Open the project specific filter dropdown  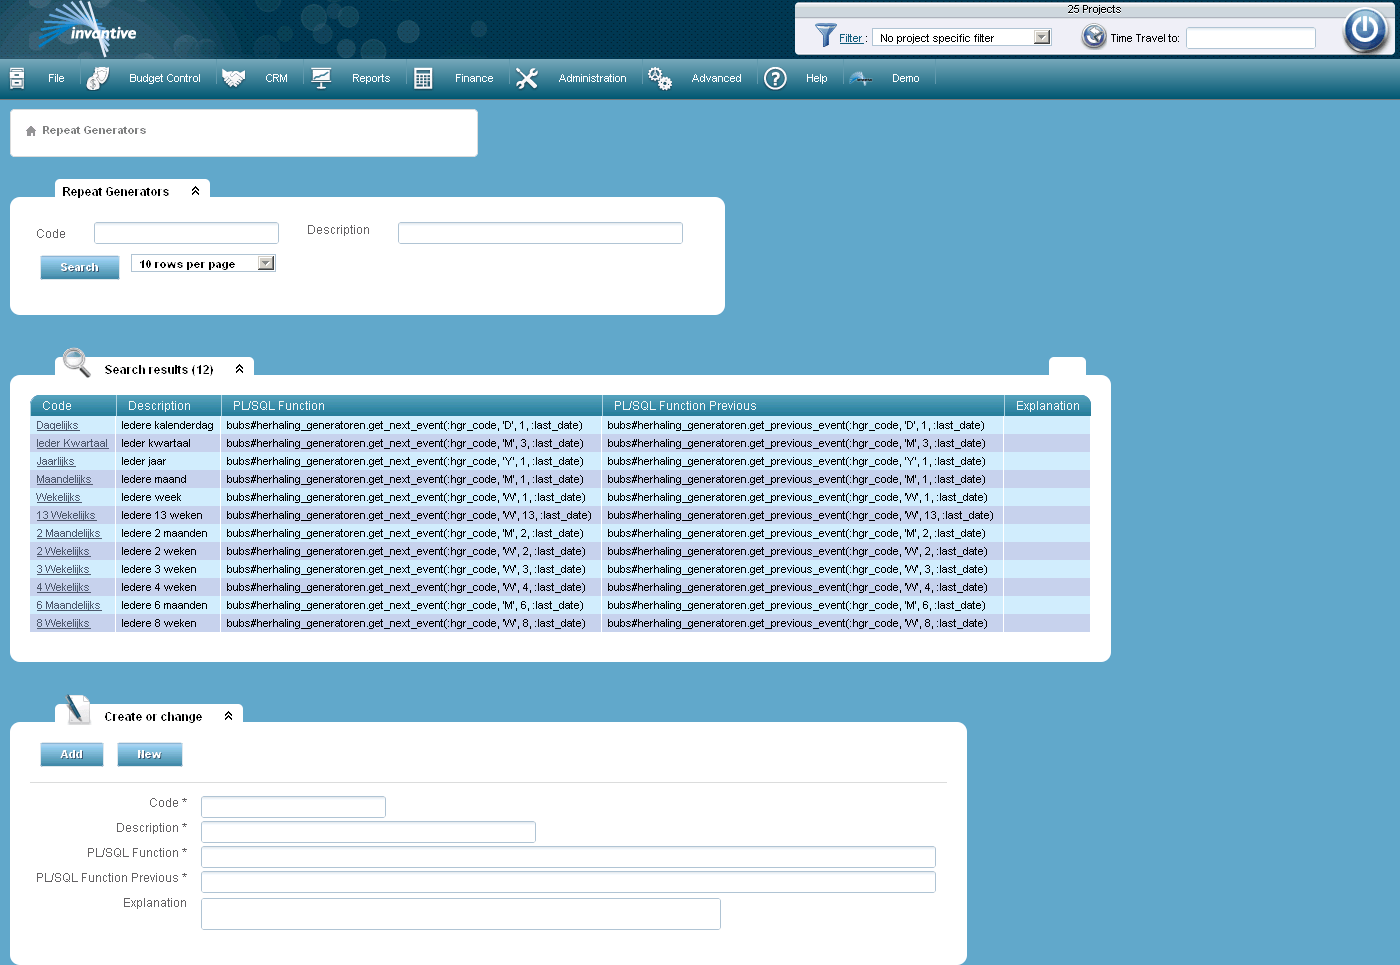[x=1041, y=37]
